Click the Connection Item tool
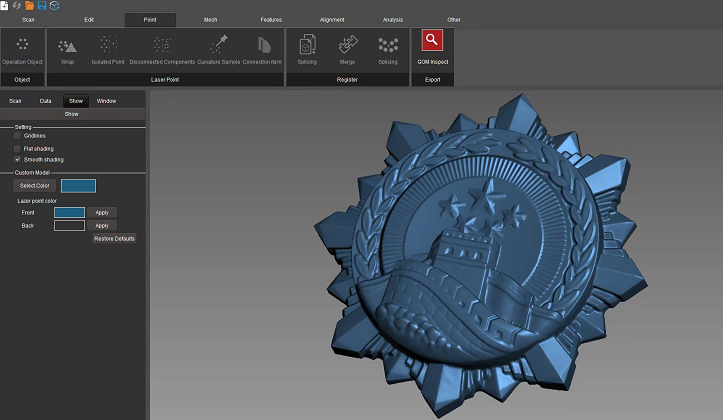 [262, 51]
